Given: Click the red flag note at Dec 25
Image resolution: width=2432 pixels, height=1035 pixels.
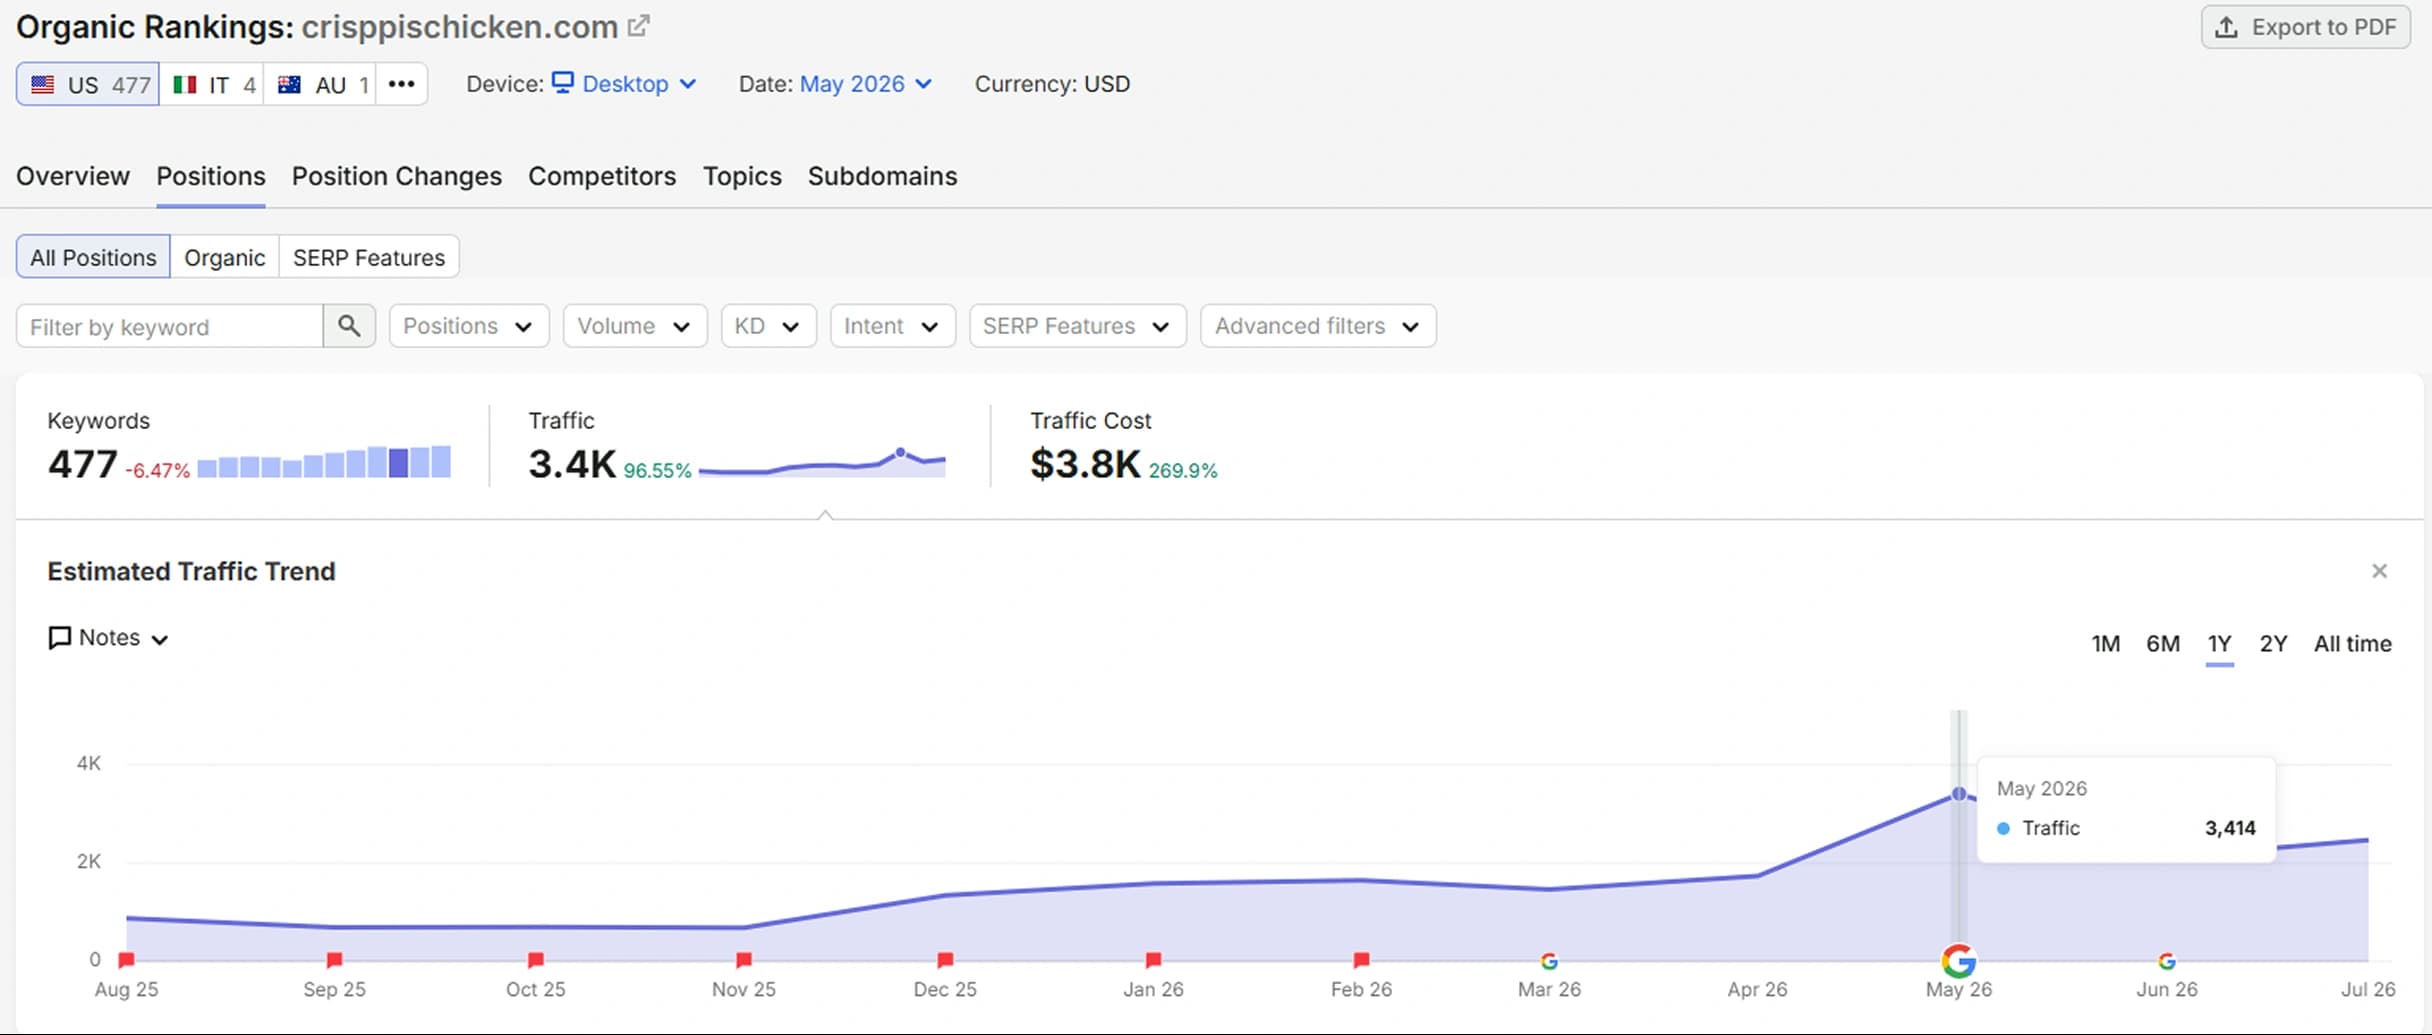Looking at the screenshot, I should 945,960.
